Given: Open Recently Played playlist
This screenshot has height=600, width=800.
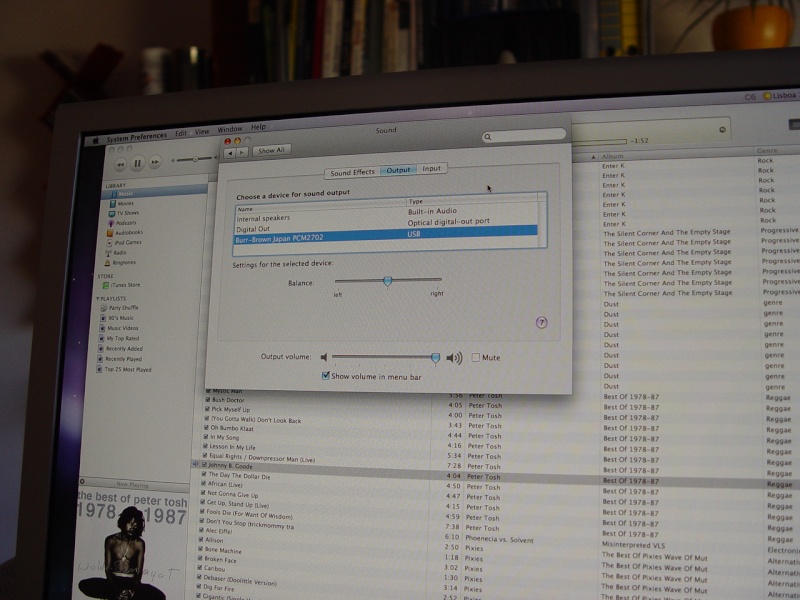Looking at the screenshot, I should [123, 359].
